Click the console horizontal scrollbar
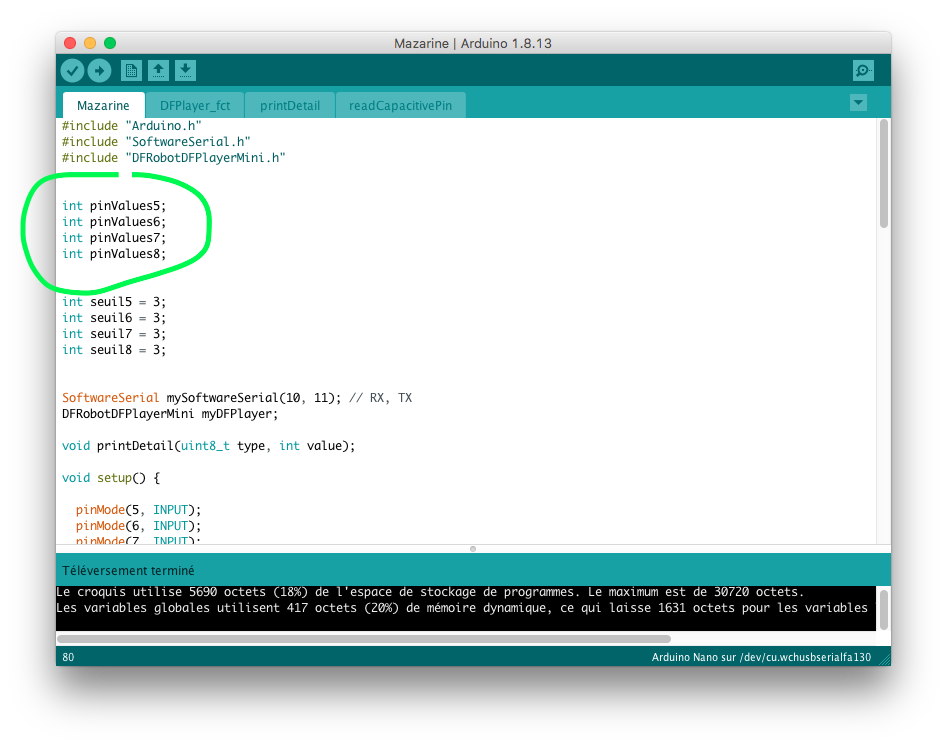This screenshot has height=746, width=947. pos(364,638)
